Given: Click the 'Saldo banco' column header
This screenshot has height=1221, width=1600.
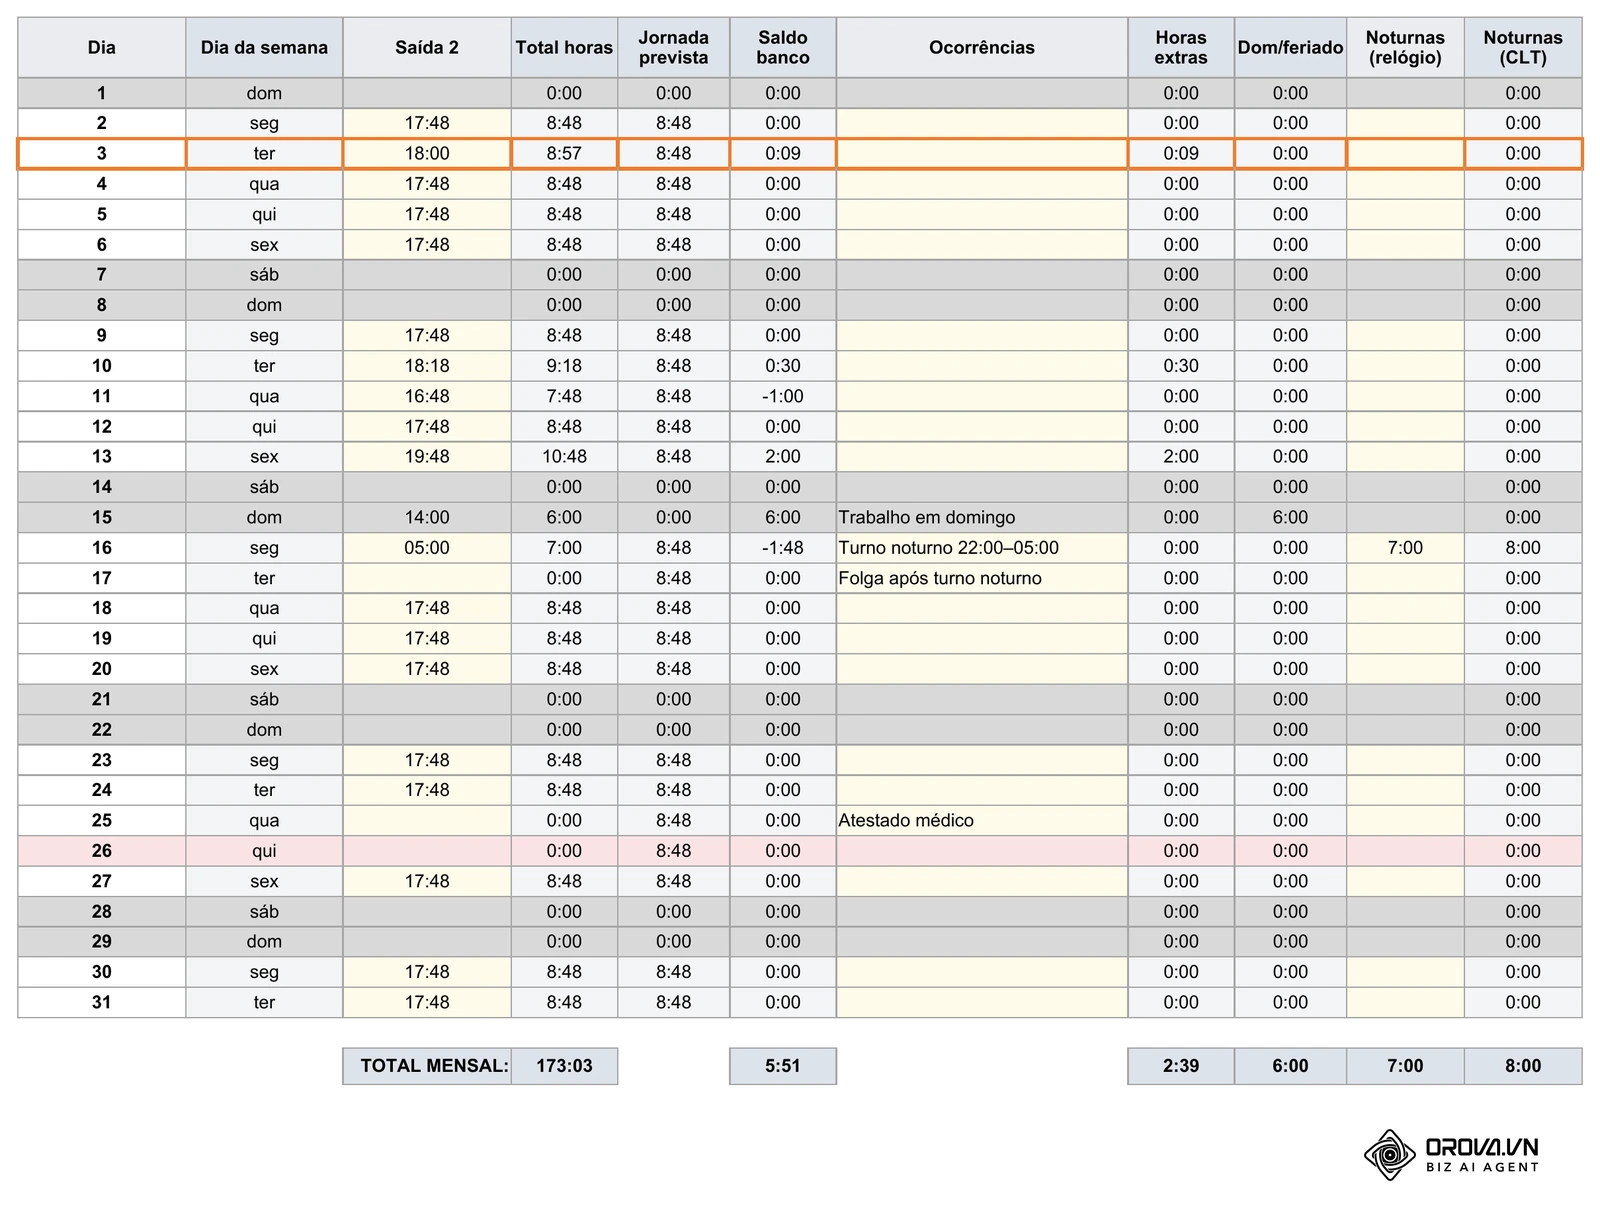Looking at the screenshot, I should coord(783,47).
